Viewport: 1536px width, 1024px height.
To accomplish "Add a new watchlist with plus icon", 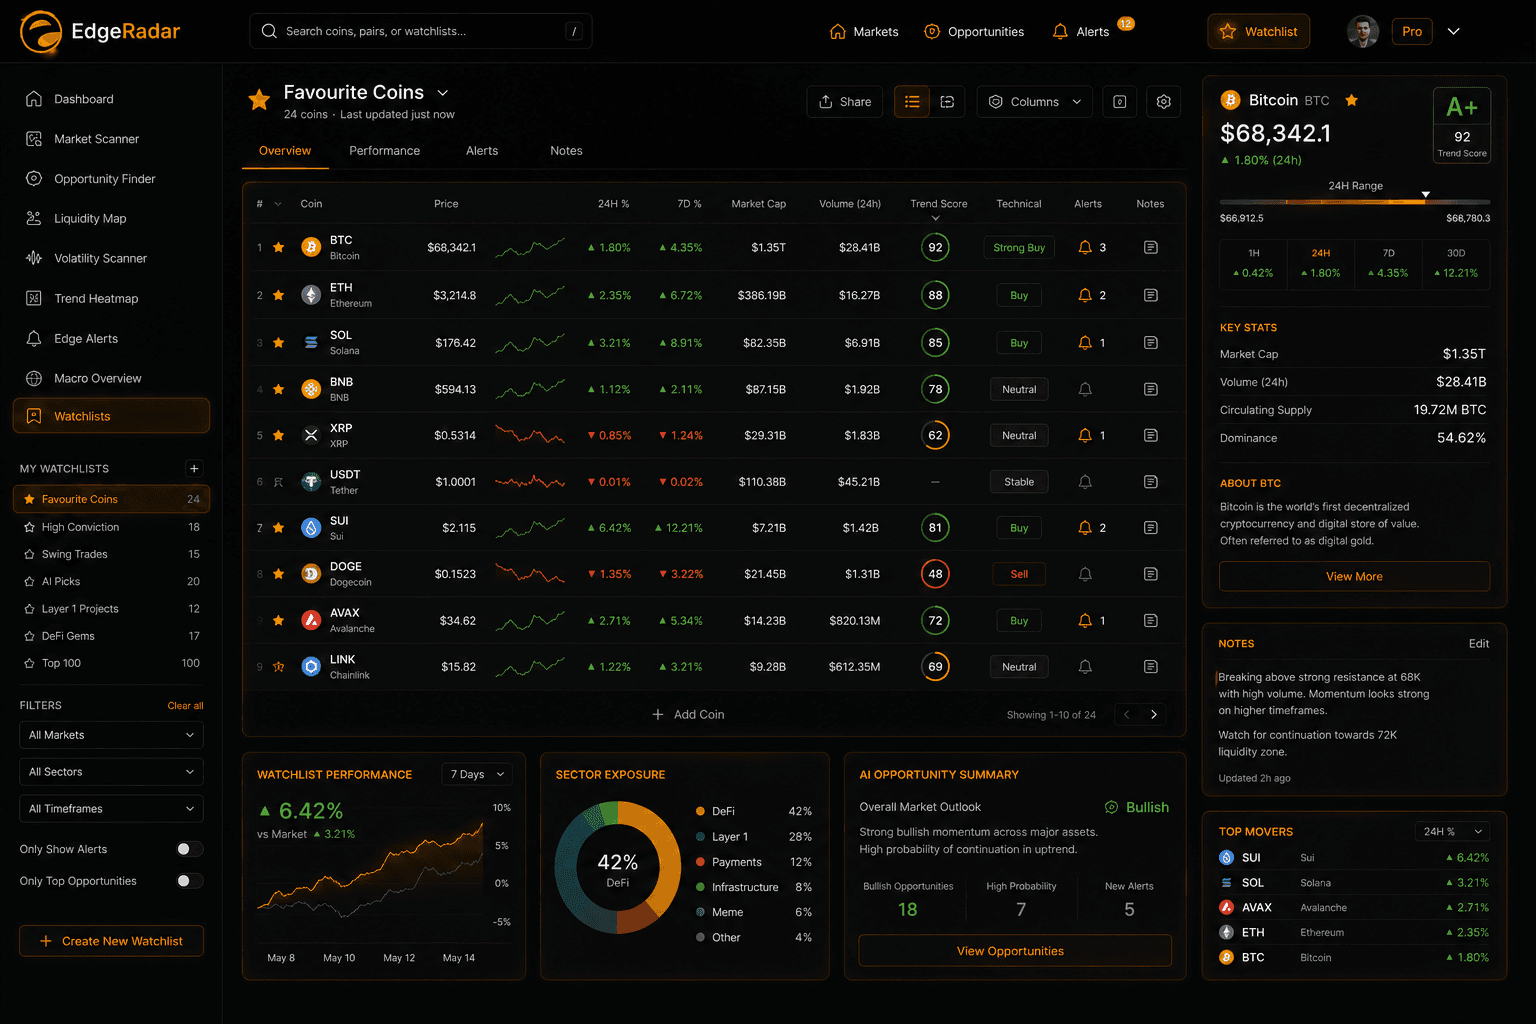I will tap(194, 468).
